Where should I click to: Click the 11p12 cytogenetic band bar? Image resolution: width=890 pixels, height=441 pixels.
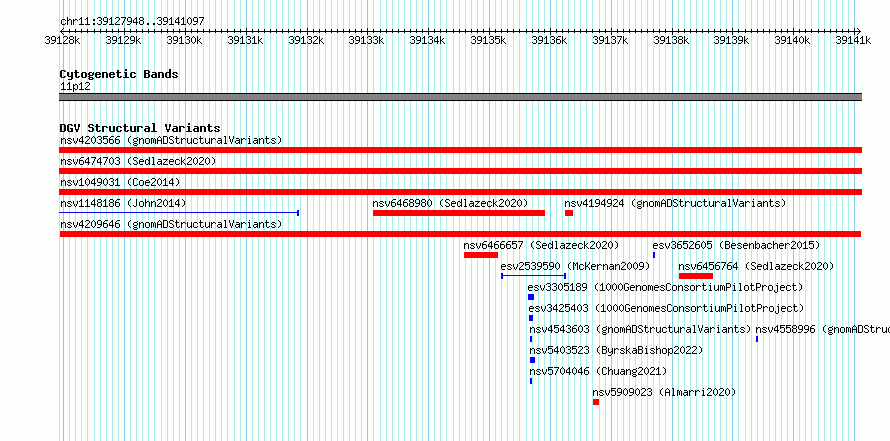point(461,97)
